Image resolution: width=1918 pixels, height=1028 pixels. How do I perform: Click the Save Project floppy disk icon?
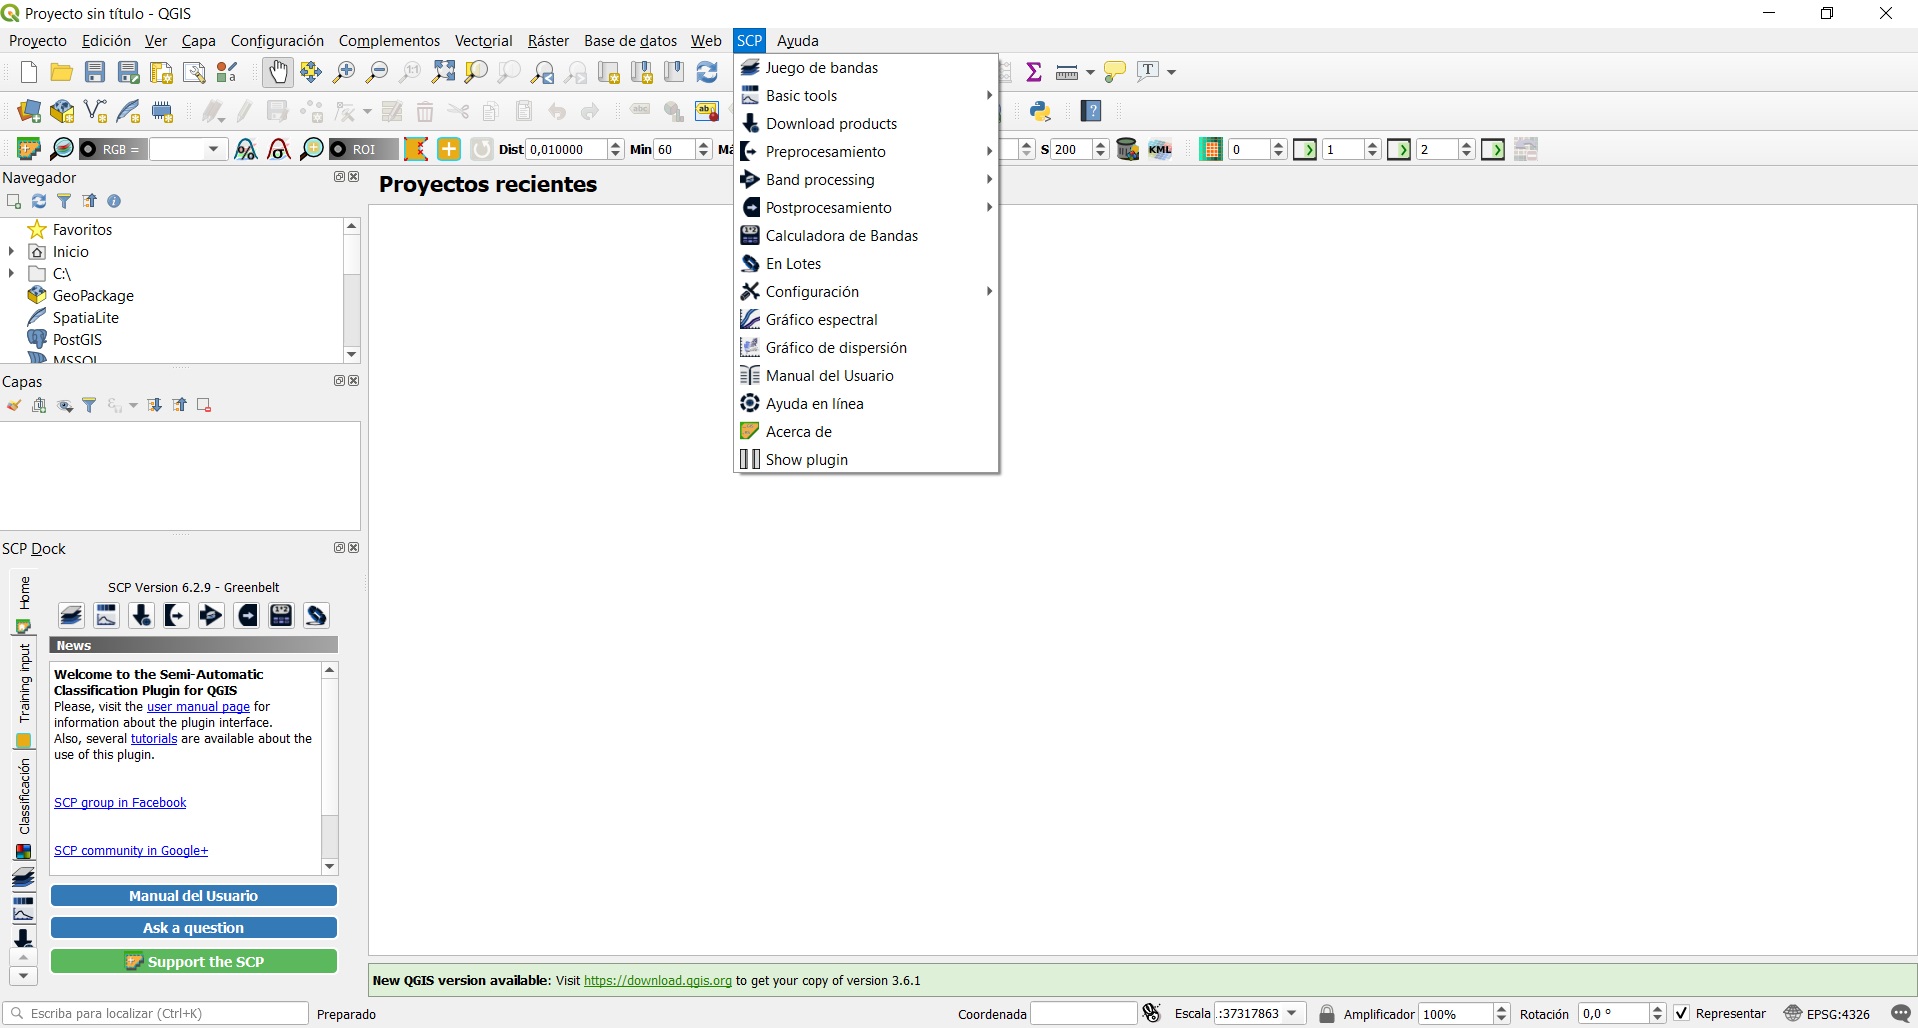coord(95,72)
